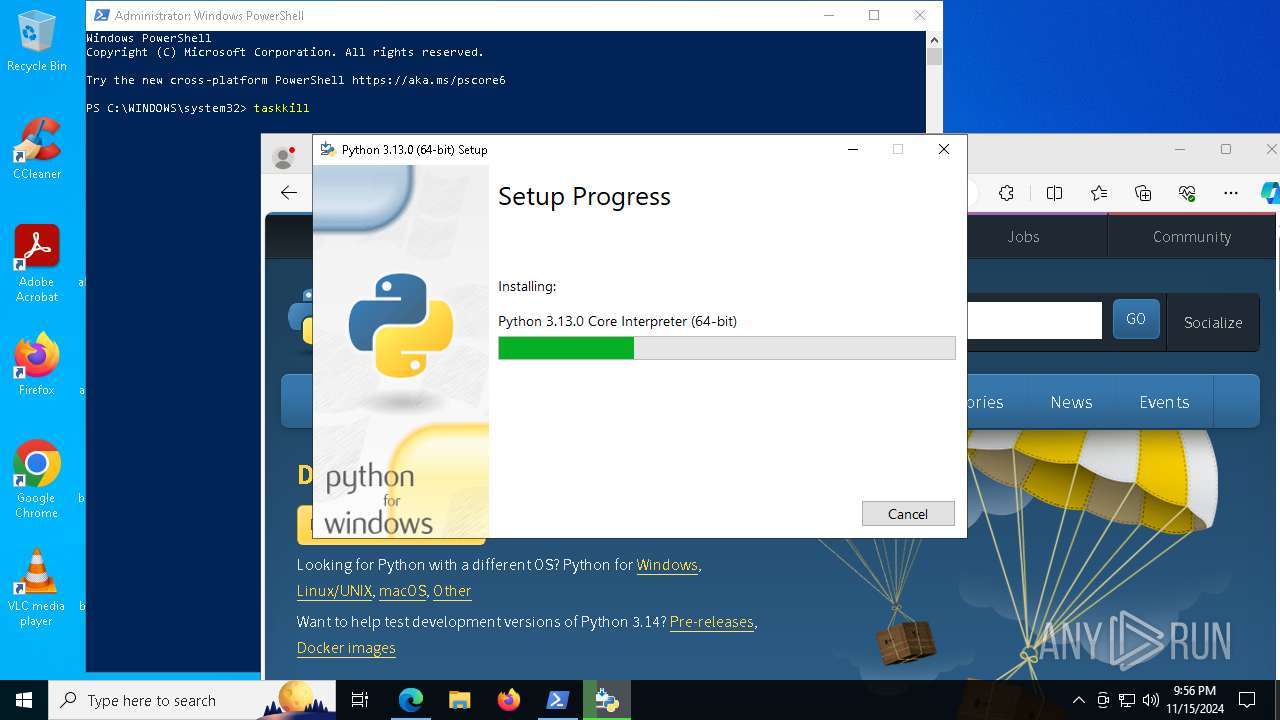The image size is (1280, 720).
Task: Follow the Linux/UNIX download link
Action: 335,591
